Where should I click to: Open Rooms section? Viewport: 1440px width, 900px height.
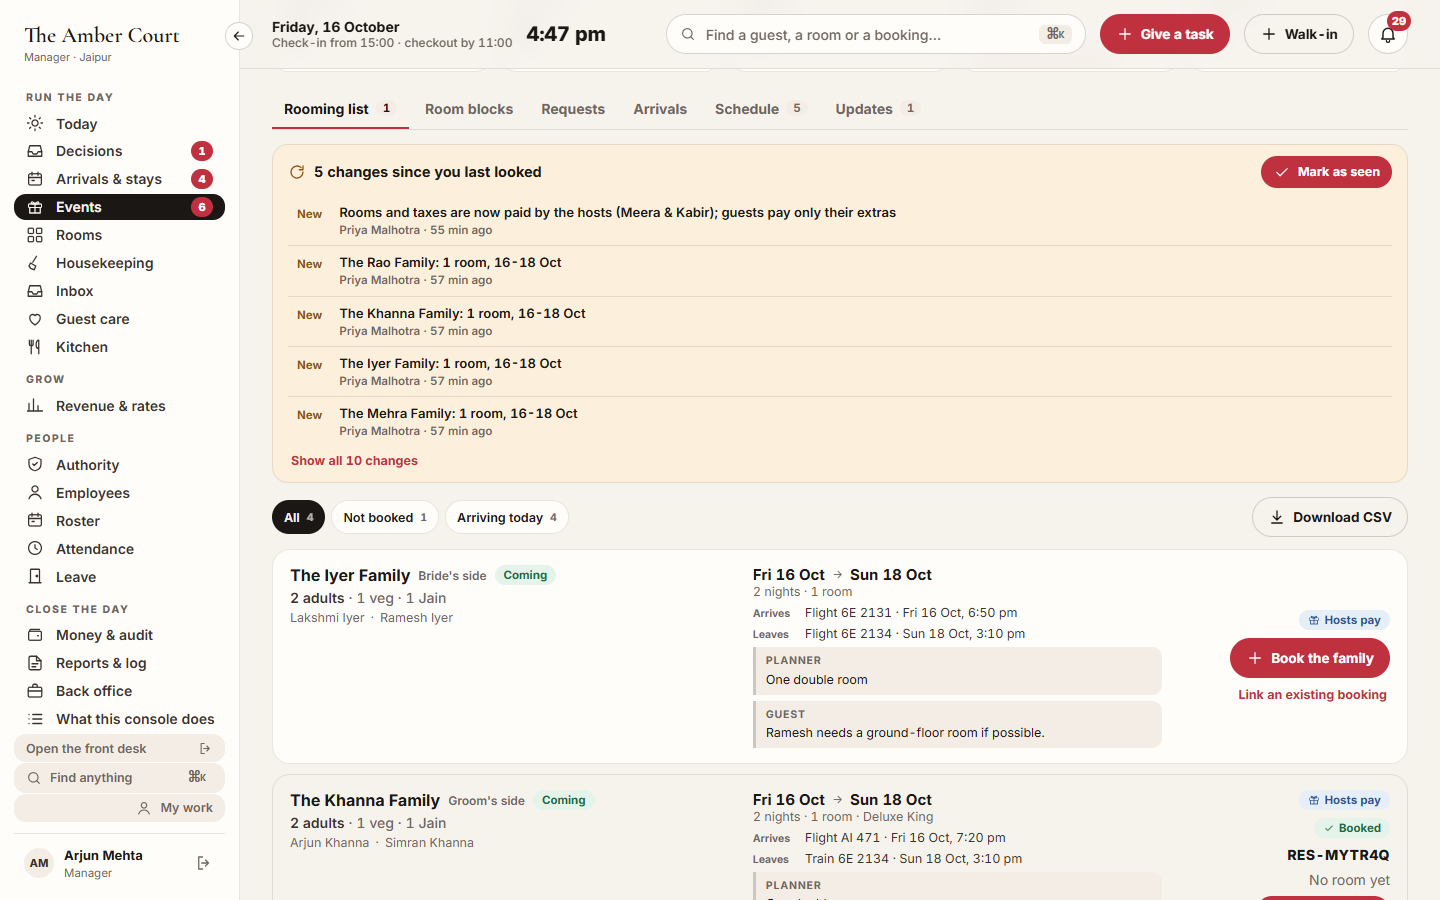pos(119,235)
